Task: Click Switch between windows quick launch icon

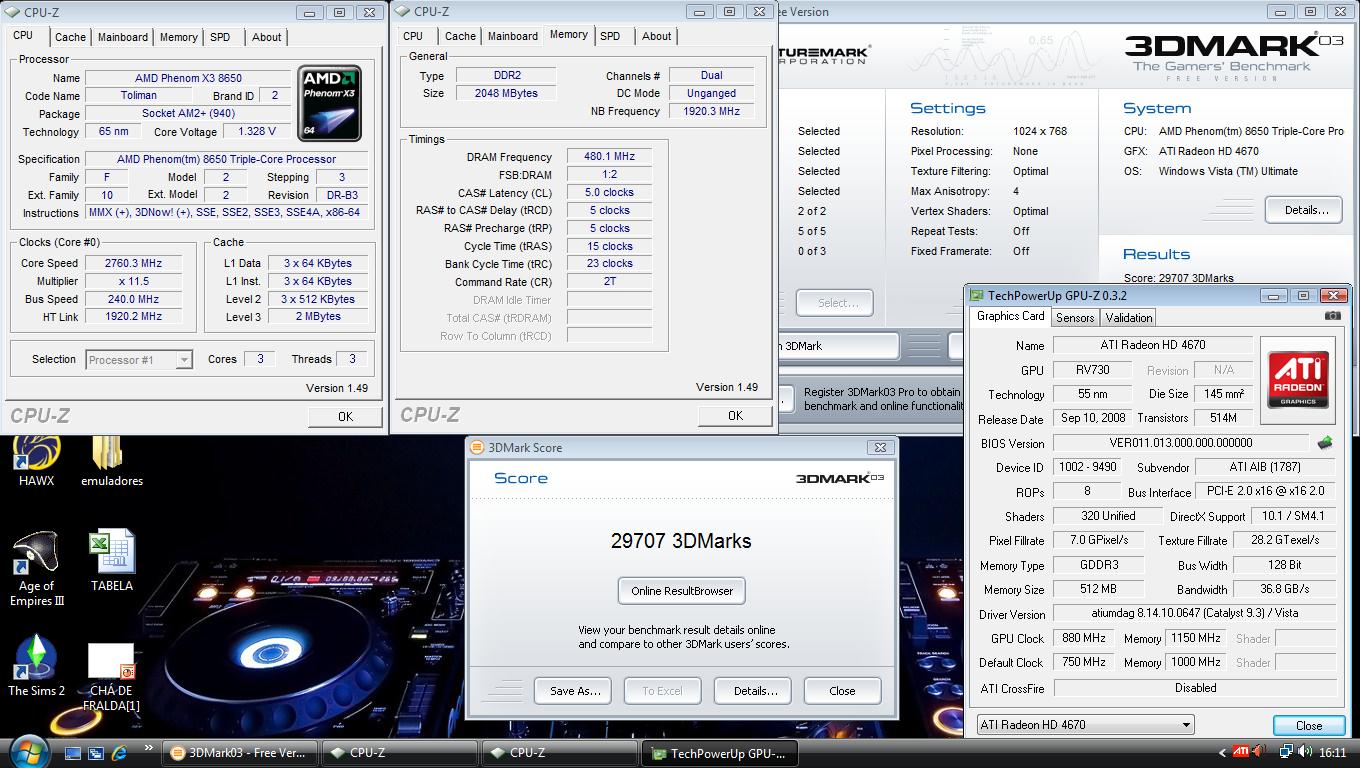Action: click(x=96, y=752)
